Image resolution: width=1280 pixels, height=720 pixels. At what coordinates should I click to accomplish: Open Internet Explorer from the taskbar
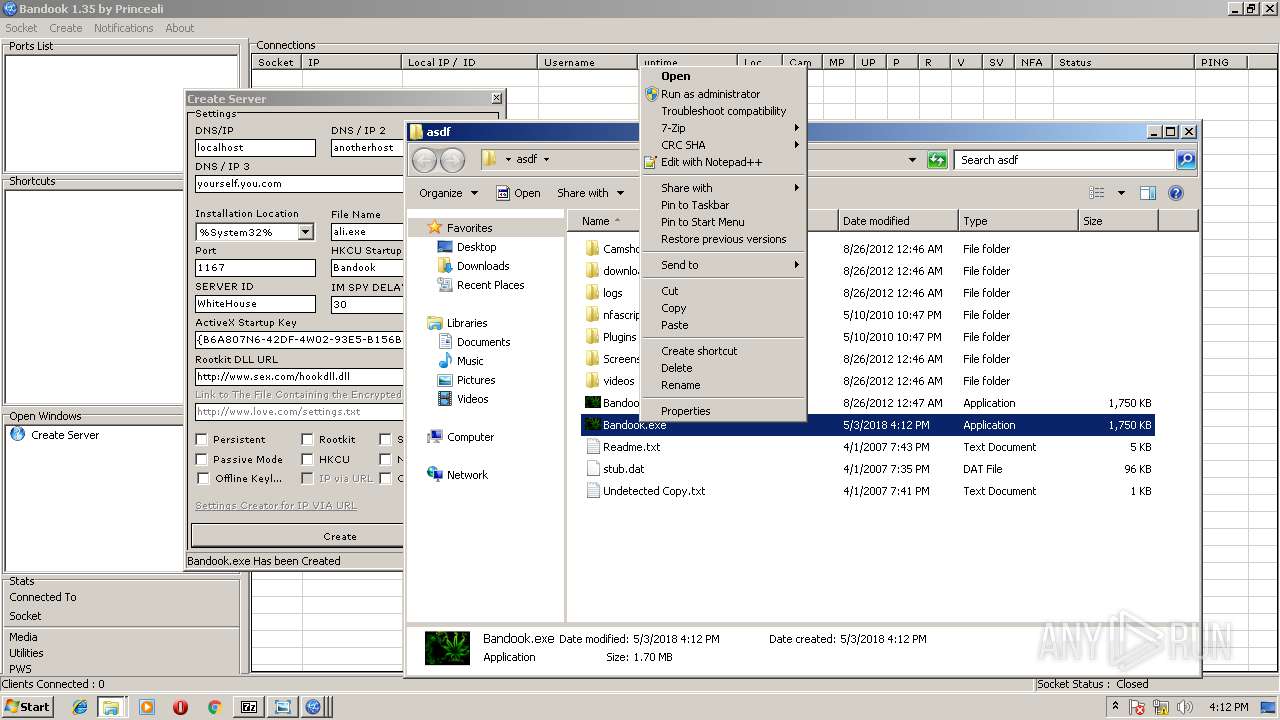coord(80,707)
